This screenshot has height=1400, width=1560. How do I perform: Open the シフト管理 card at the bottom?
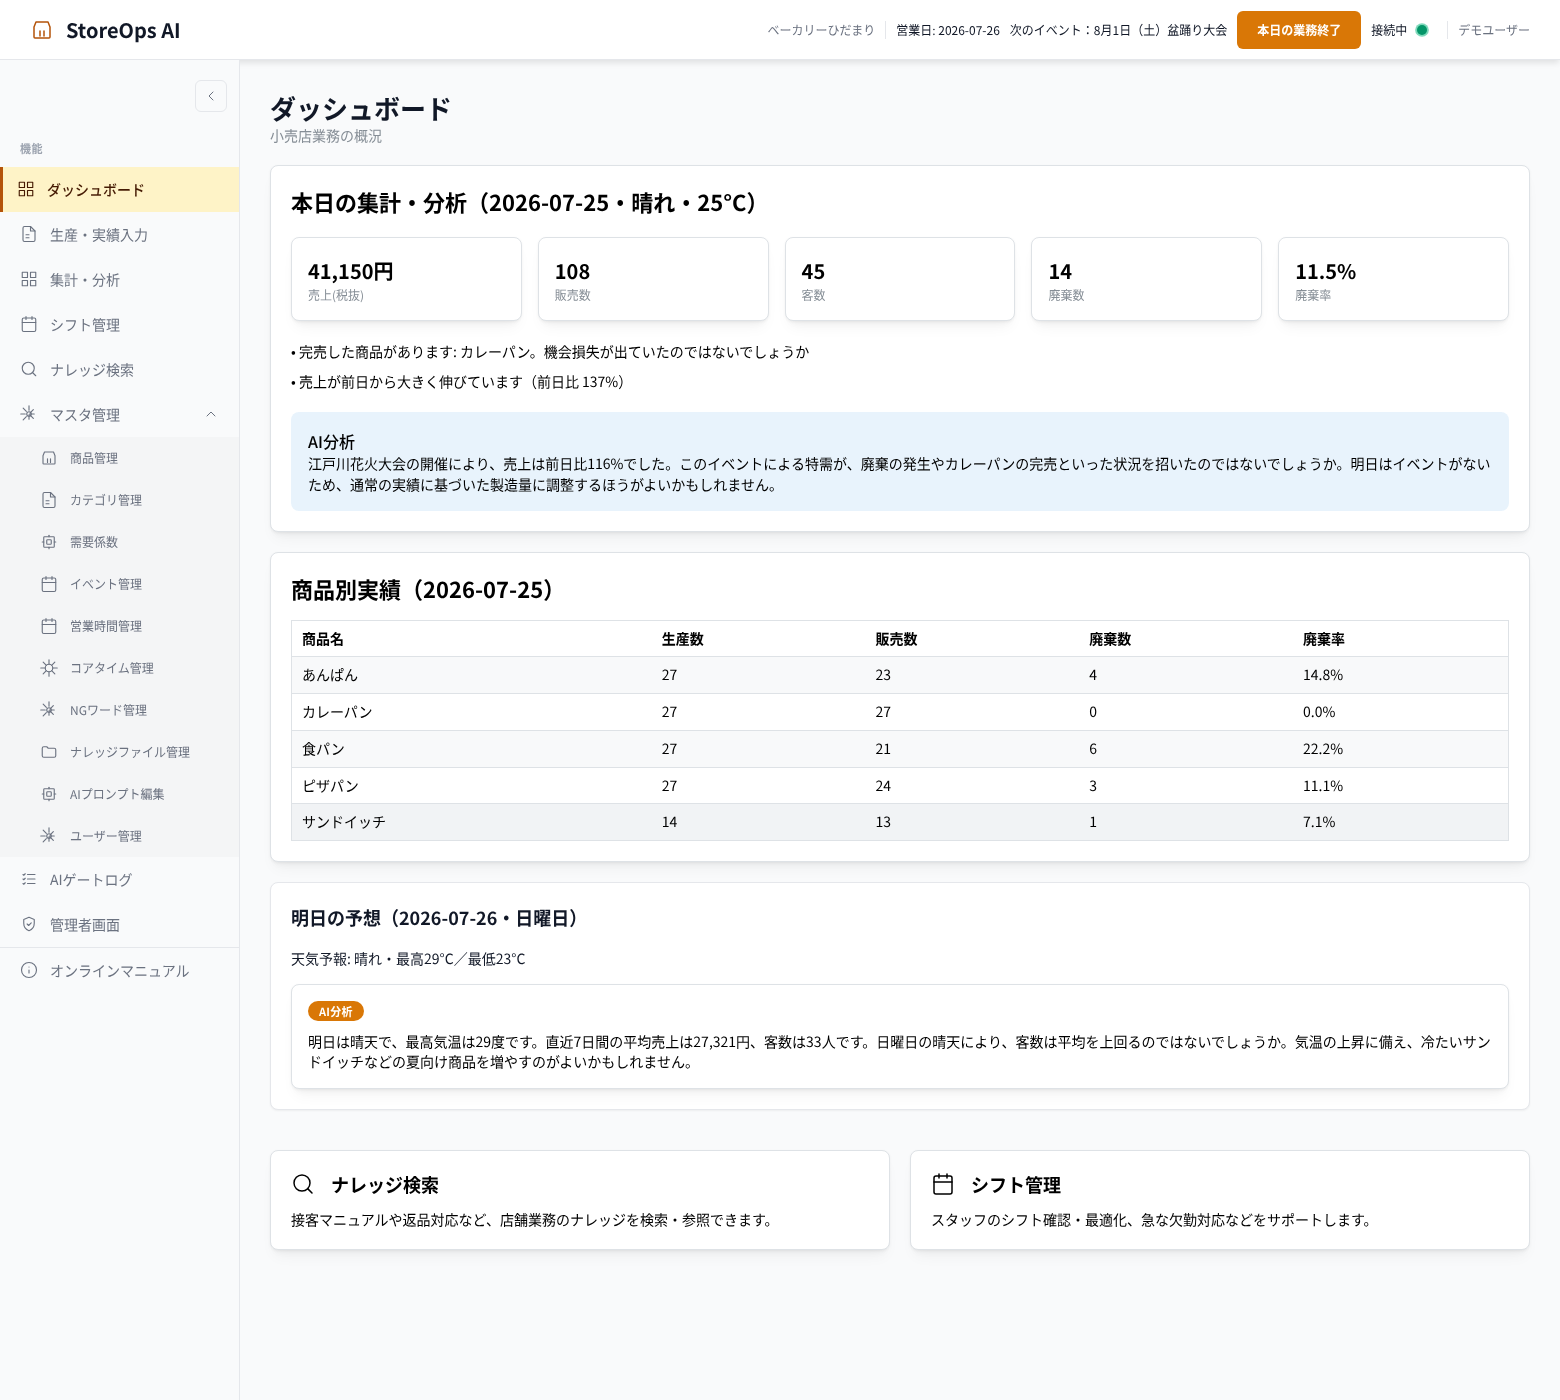[x=1220, y=1200]
